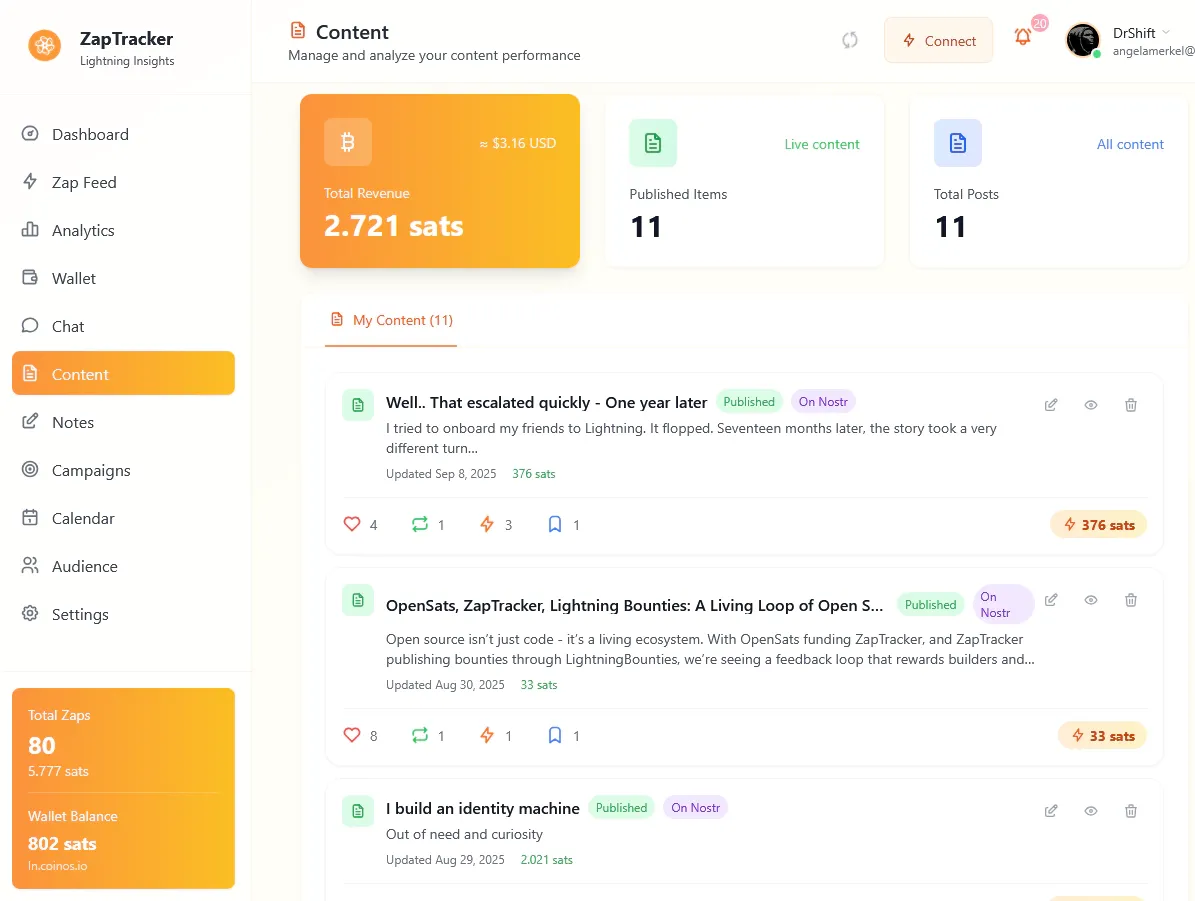Click heart likes icon on OpenSats post
Viewport: 1195px width, 901px height.
coord(351,736)
